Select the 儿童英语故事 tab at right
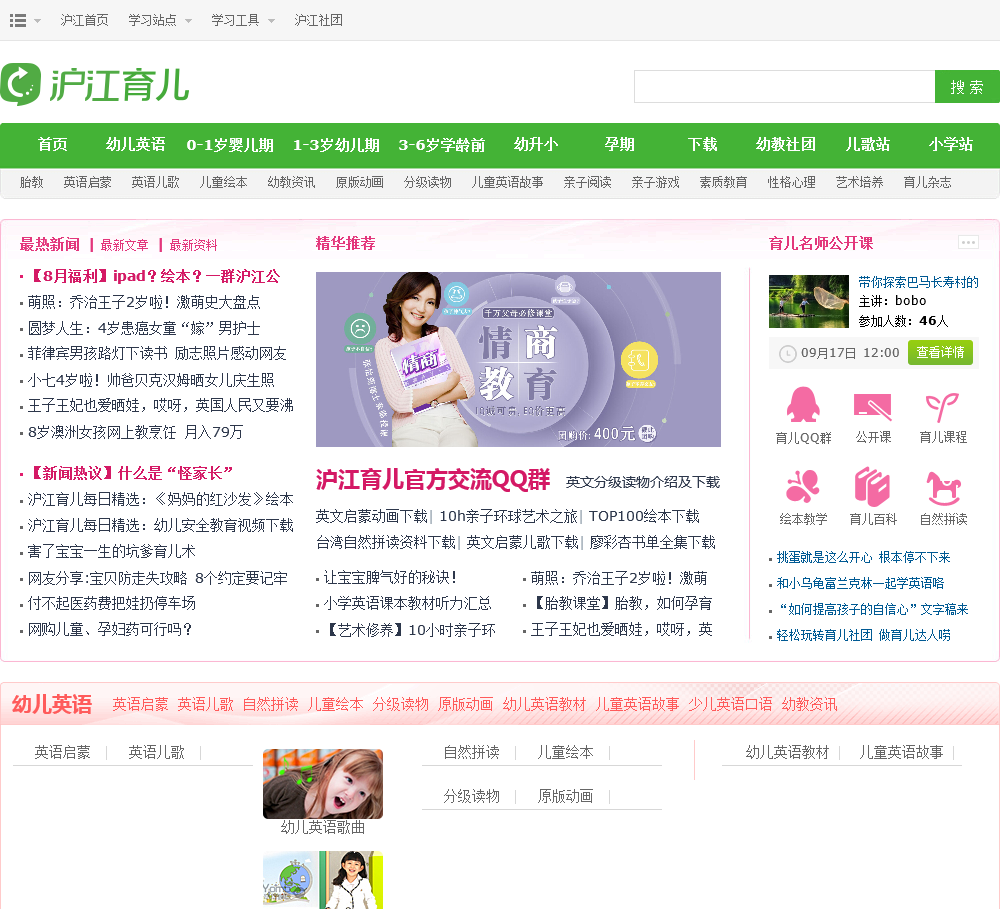1000x909 pixels. point(901,753)
